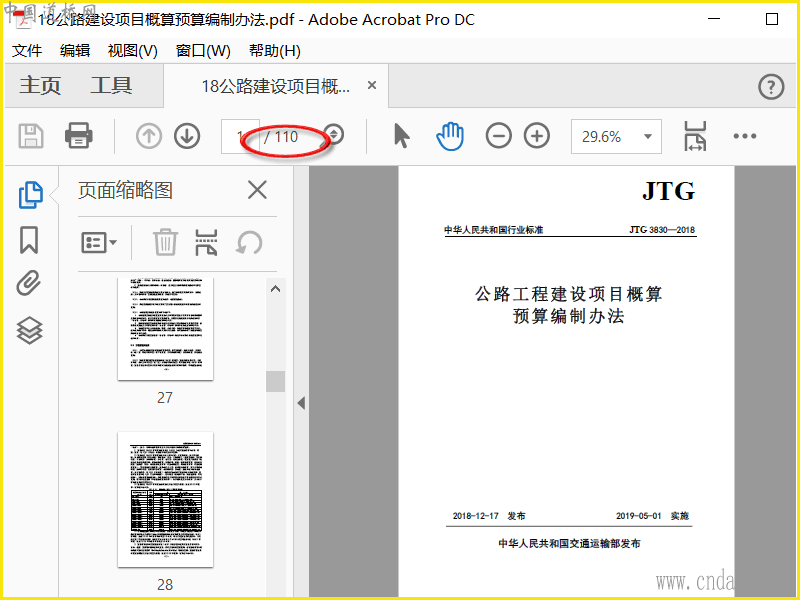Open the Bookmarks panel icon
Screen dimensions: 800x600
point(29,240)
